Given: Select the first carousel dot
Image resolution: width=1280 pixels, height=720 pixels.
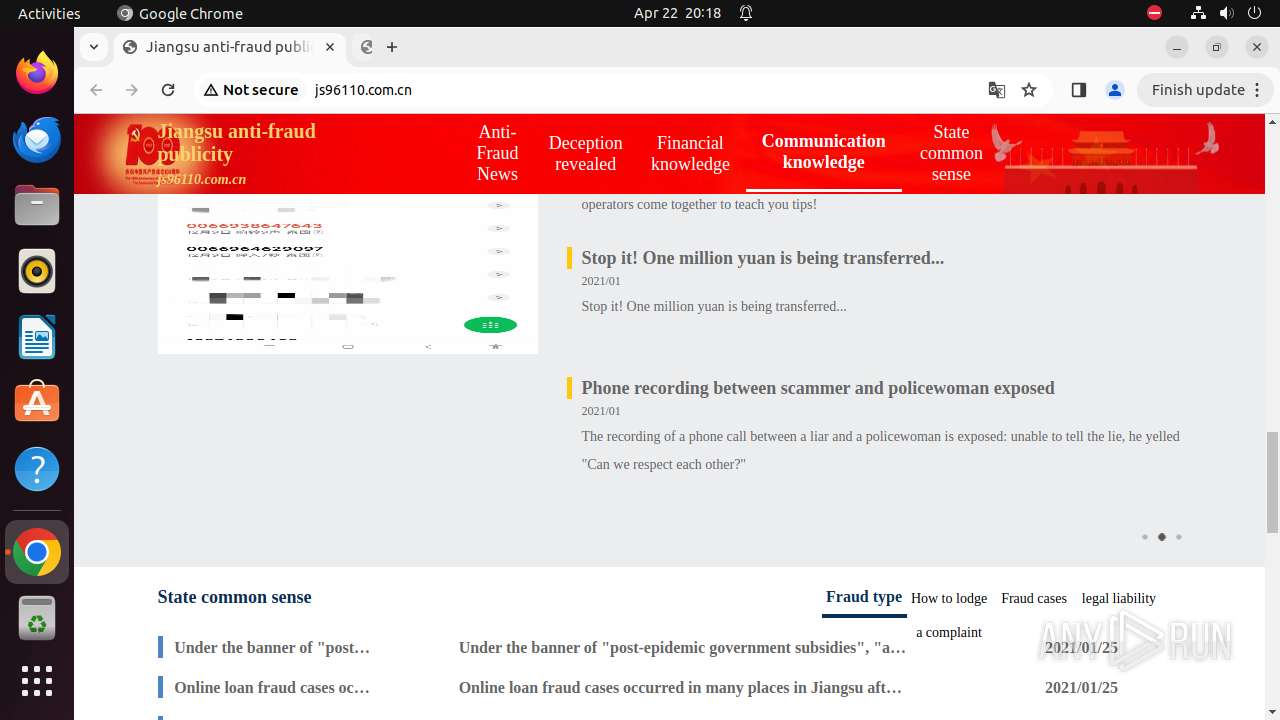Looking at the screenshot, I should [1145, 537].
